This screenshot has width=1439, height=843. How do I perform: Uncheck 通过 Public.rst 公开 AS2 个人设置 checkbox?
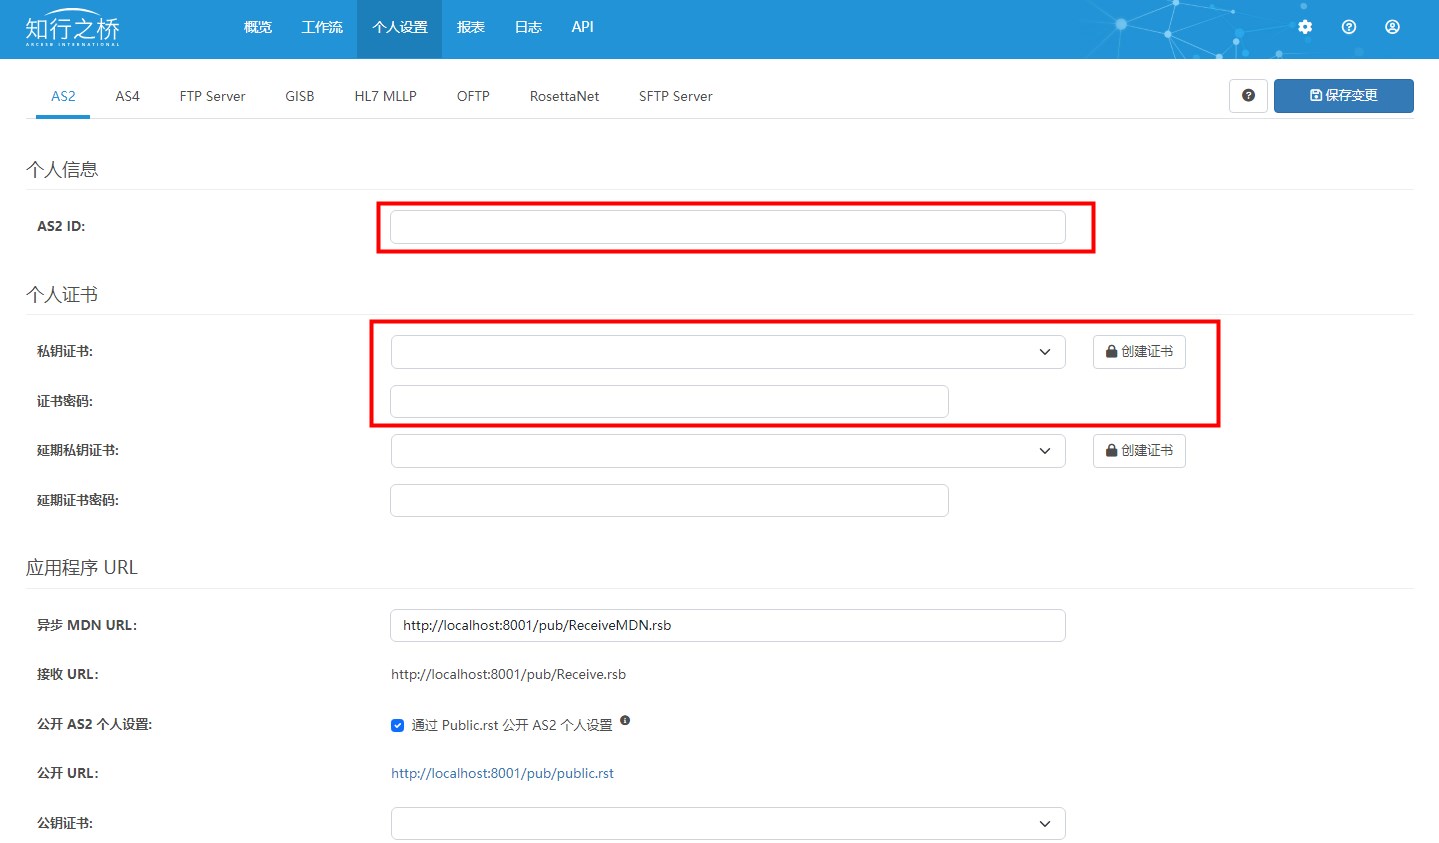coord(397,725)
